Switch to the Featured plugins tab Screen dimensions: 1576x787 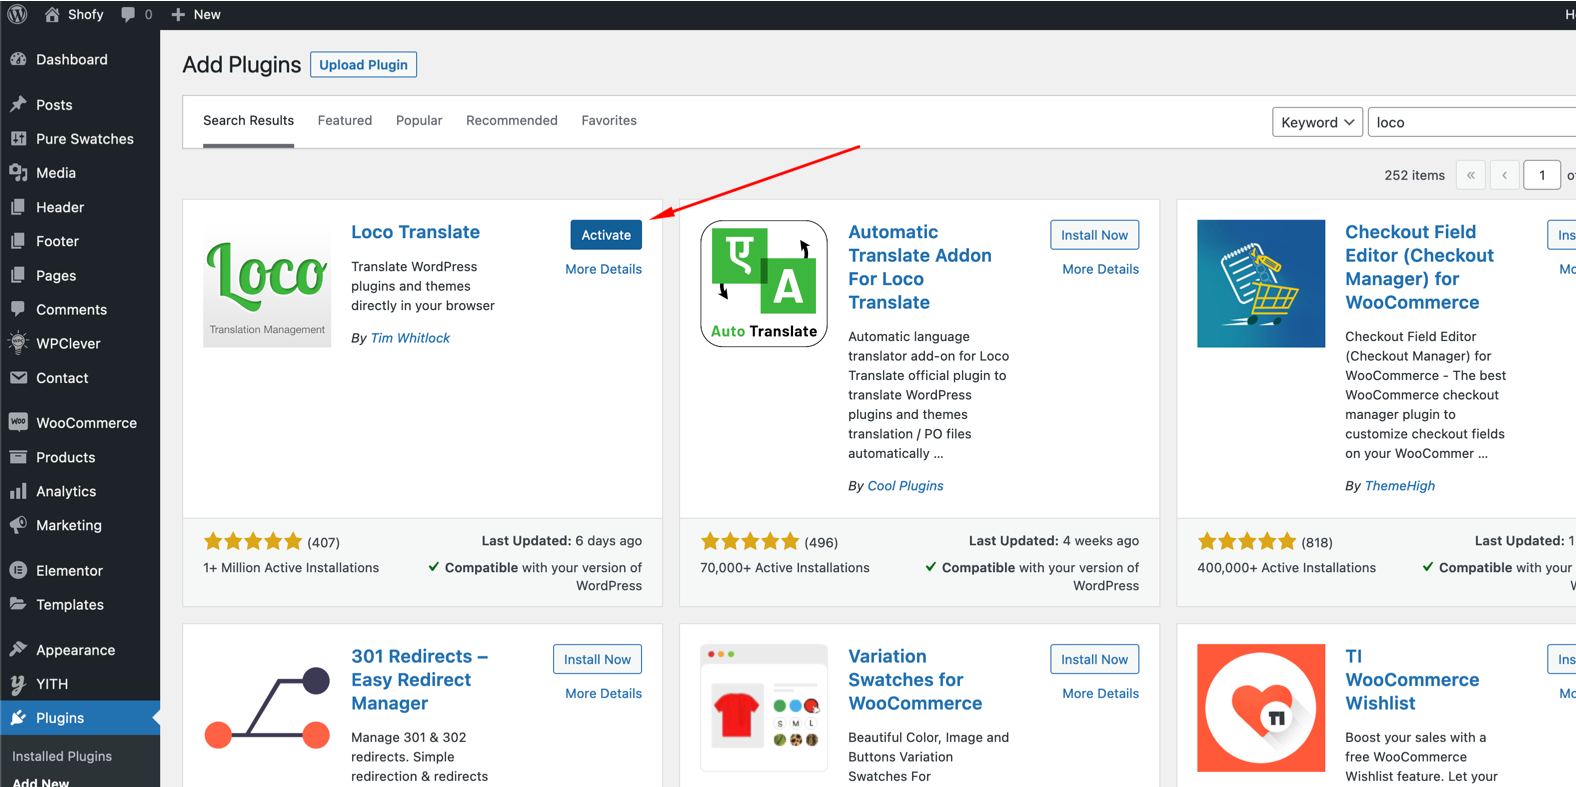click(x=344, y=120)
